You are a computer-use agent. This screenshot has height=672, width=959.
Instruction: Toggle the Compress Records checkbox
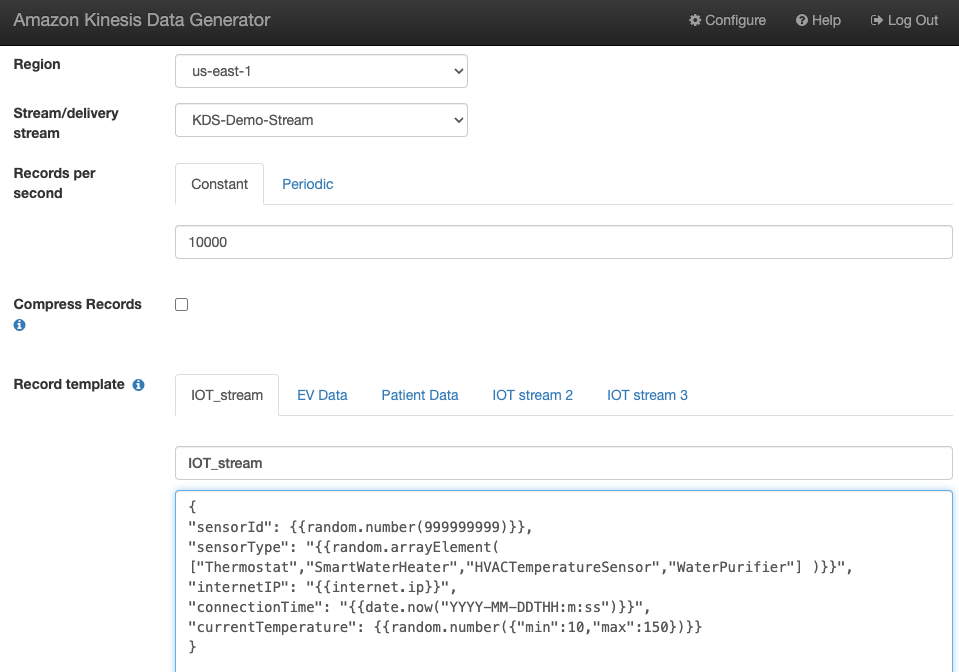(x=182, y=305)
